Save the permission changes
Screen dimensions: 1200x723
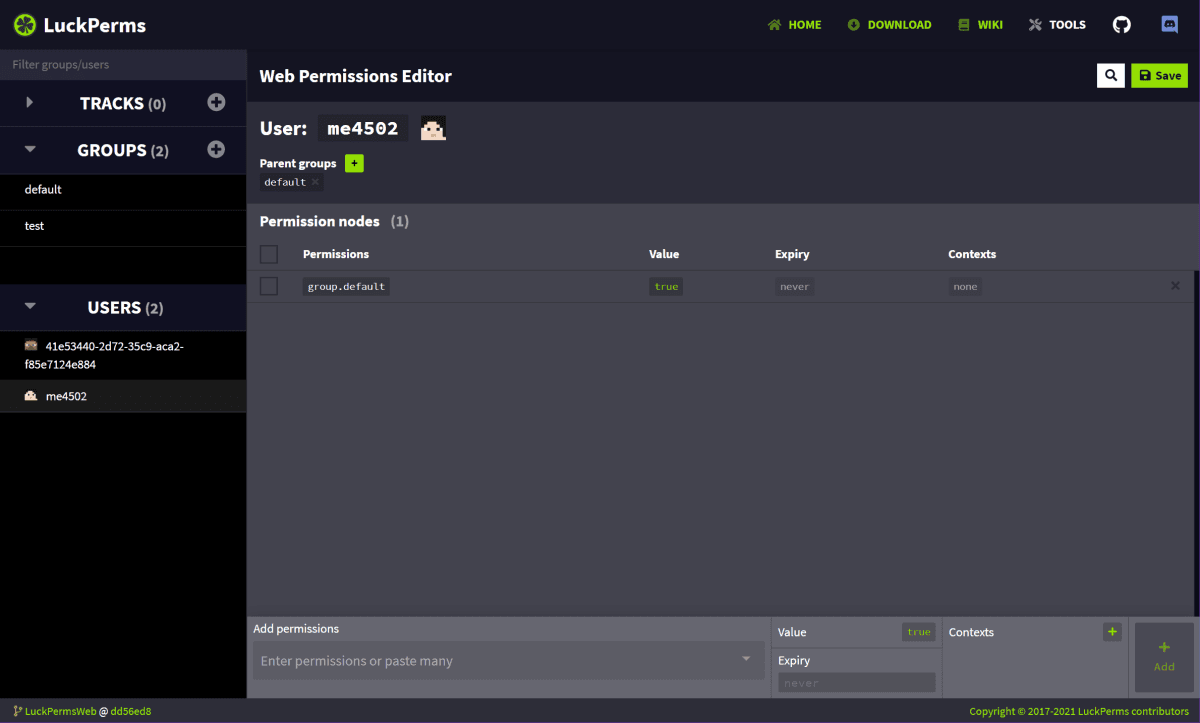click(x=1159, y=75)
